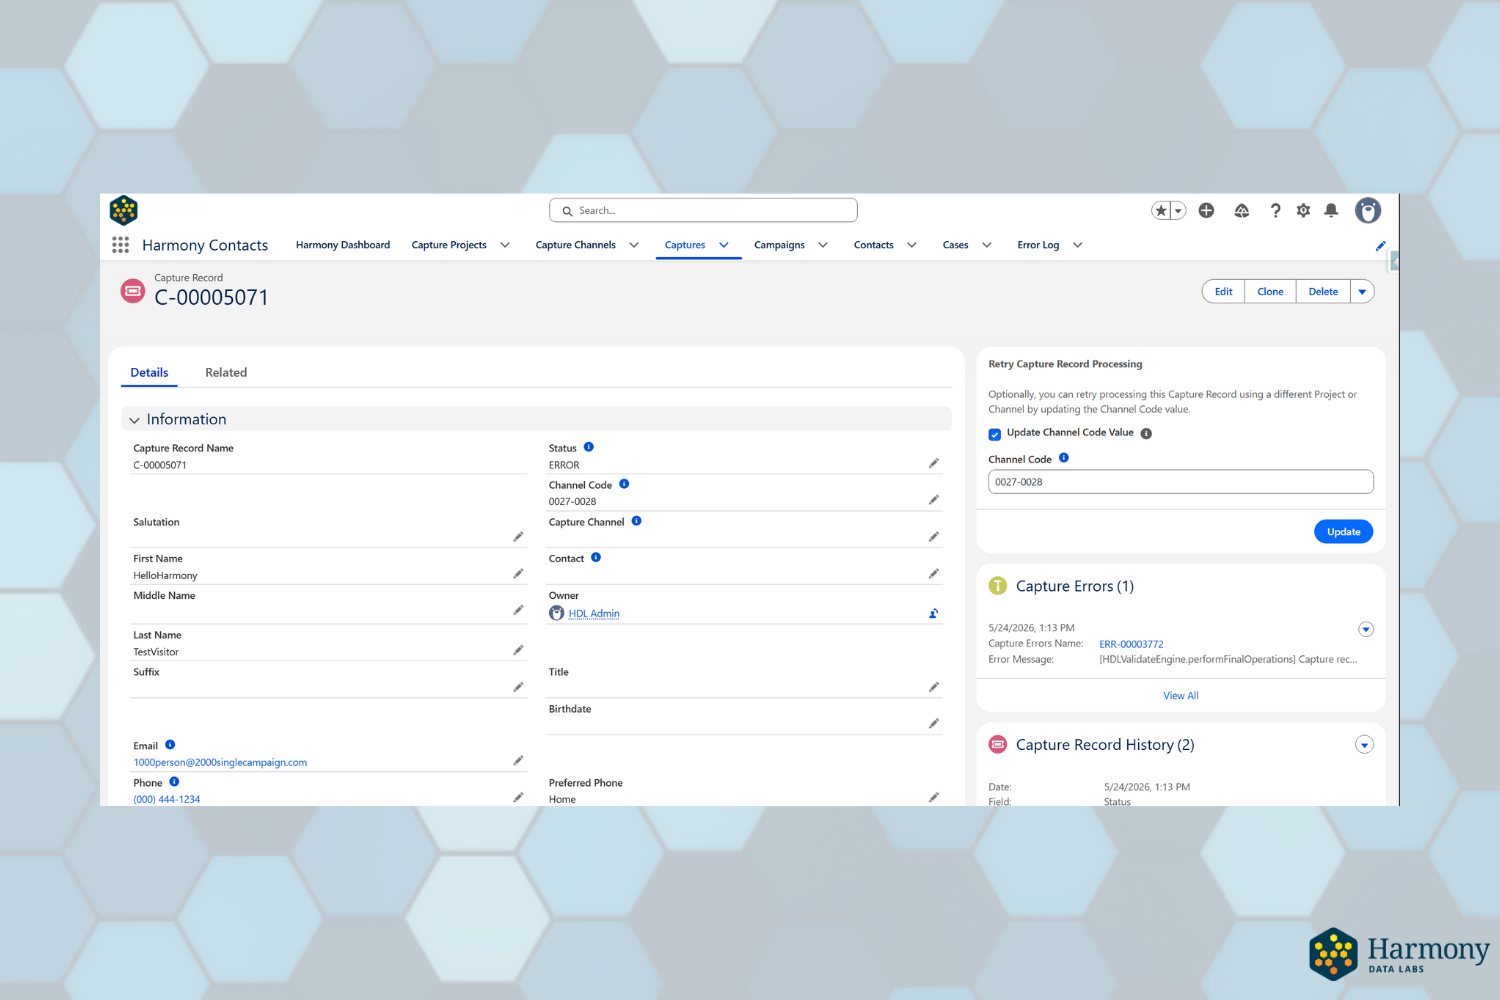Edit the Email field pencil

[519, 761]
